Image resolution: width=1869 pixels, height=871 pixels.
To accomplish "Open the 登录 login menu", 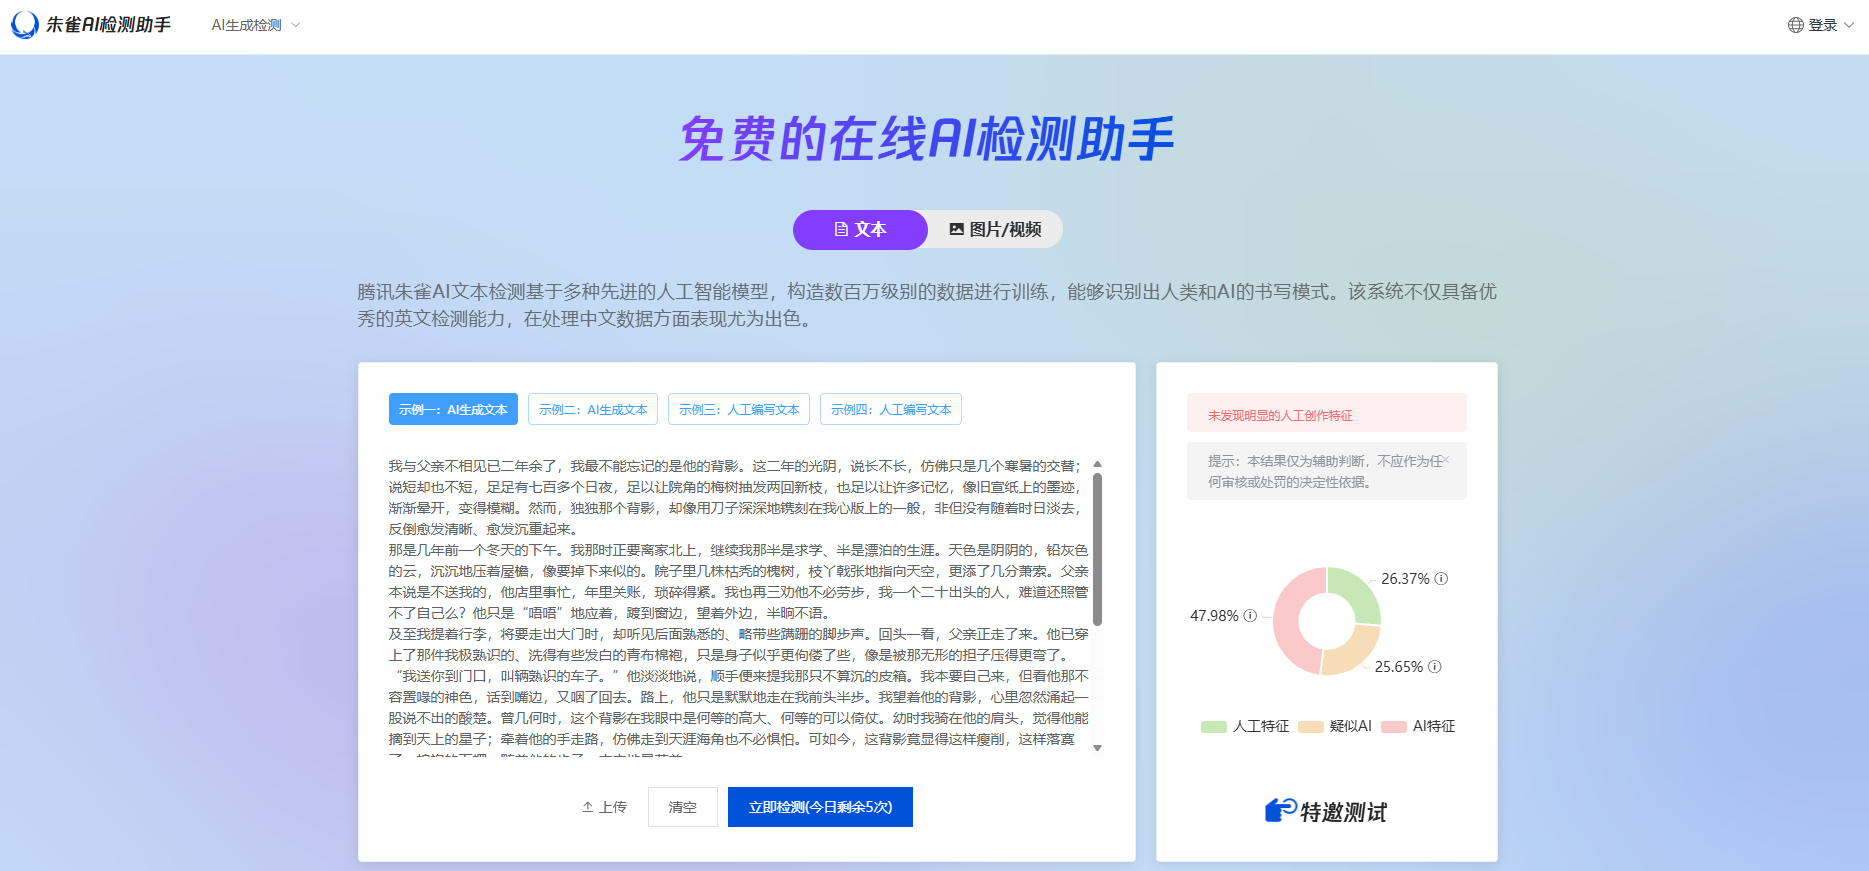I will 1829,25.
